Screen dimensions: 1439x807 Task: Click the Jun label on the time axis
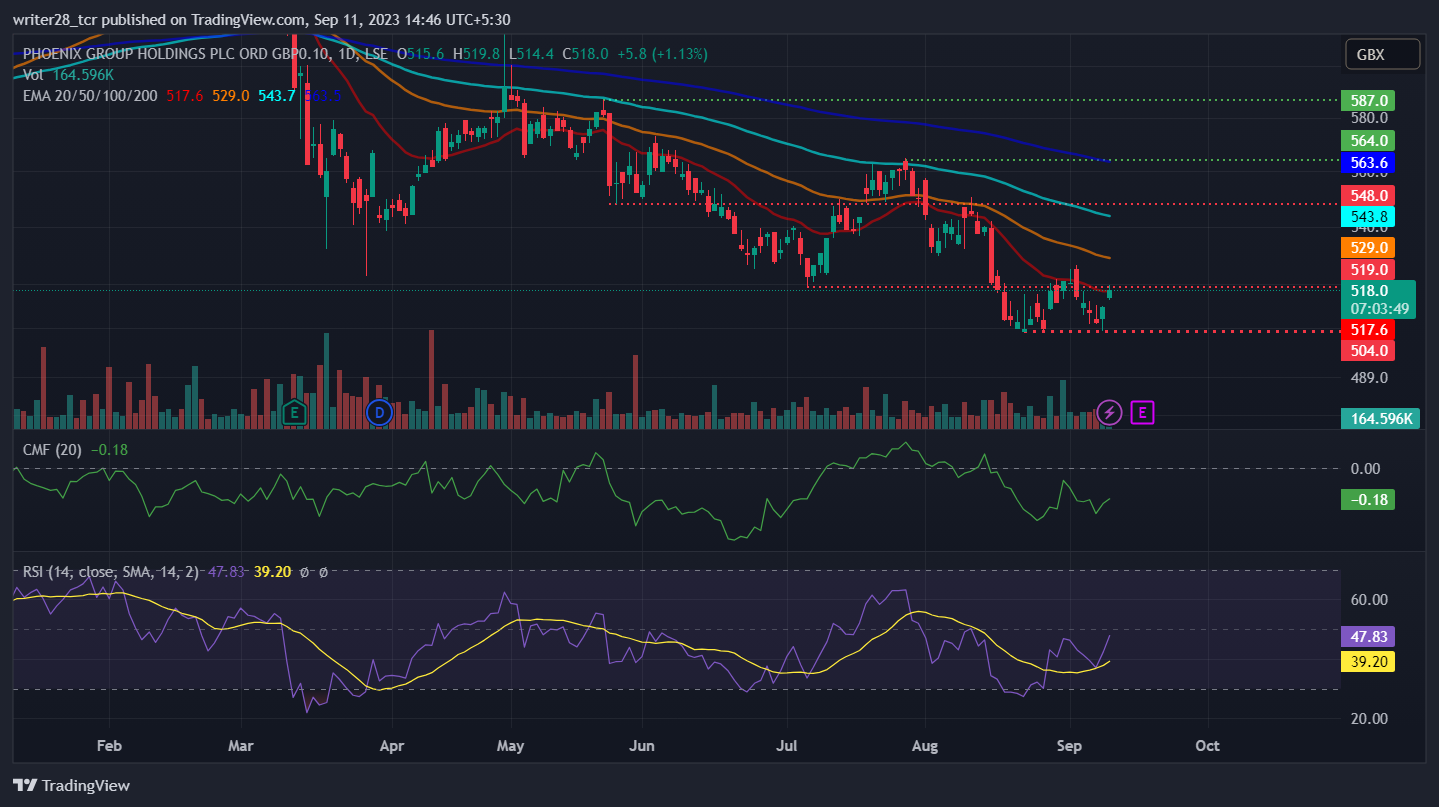[642, 746]
